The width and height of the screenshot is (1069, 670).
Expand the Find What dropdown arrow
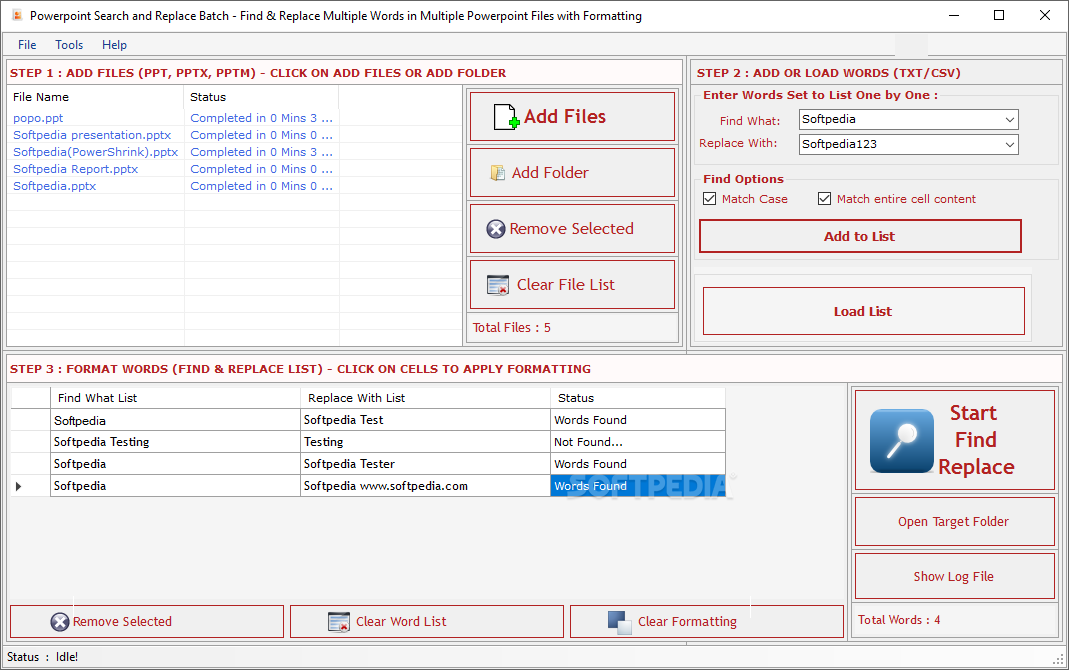(1010, 119)
